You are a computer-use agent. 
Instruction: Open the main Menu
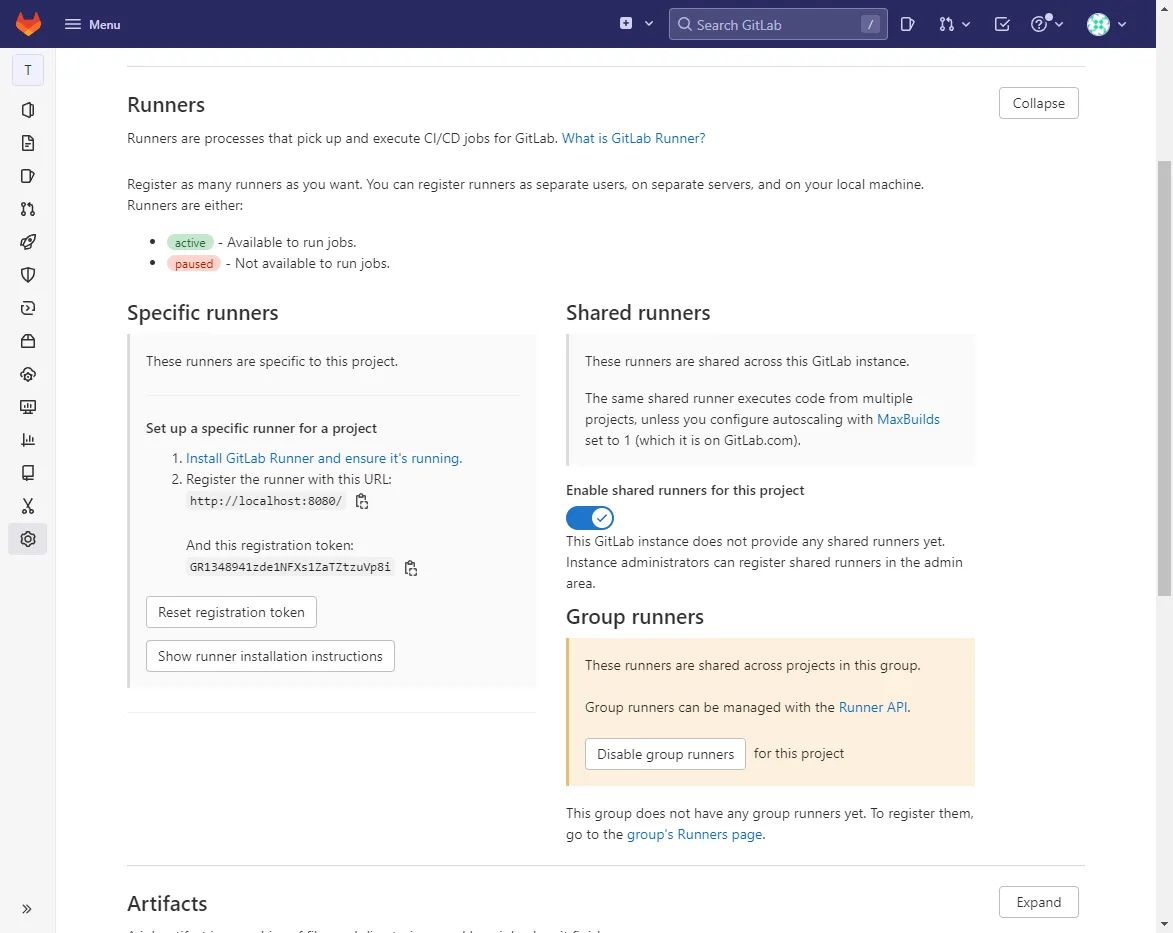pyautogui.click(x=92, y=24)
